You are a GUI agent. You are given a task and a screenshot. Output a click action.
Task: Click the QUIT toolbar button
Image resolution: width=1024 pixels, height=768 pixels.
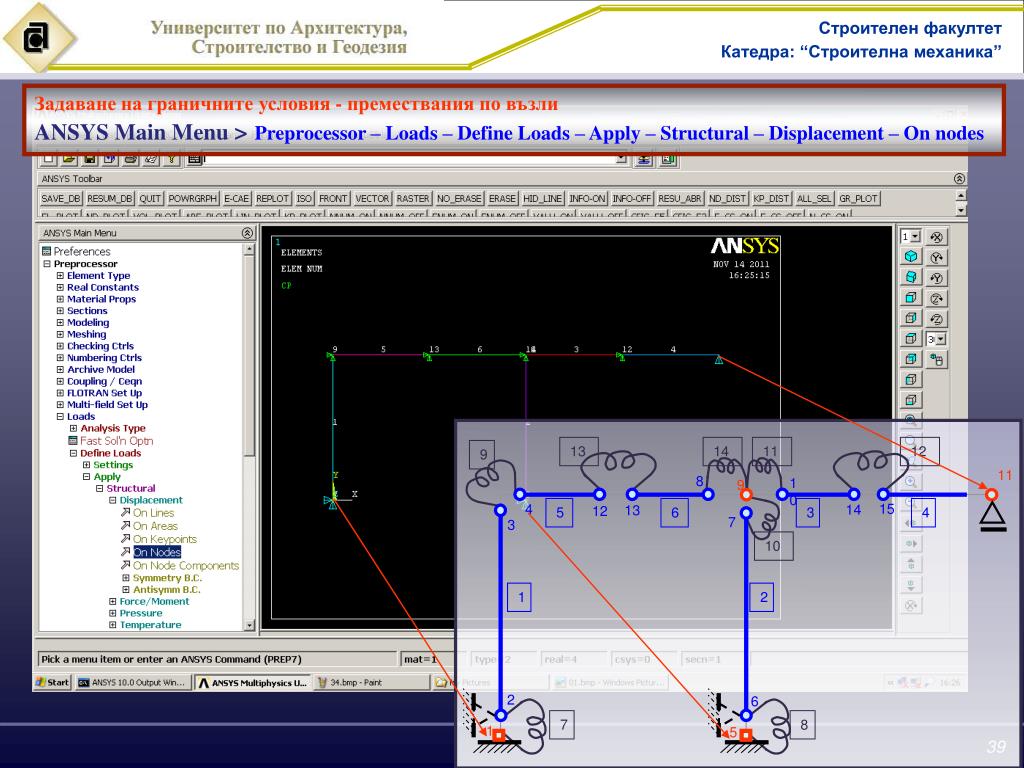(x=150, y=199)
